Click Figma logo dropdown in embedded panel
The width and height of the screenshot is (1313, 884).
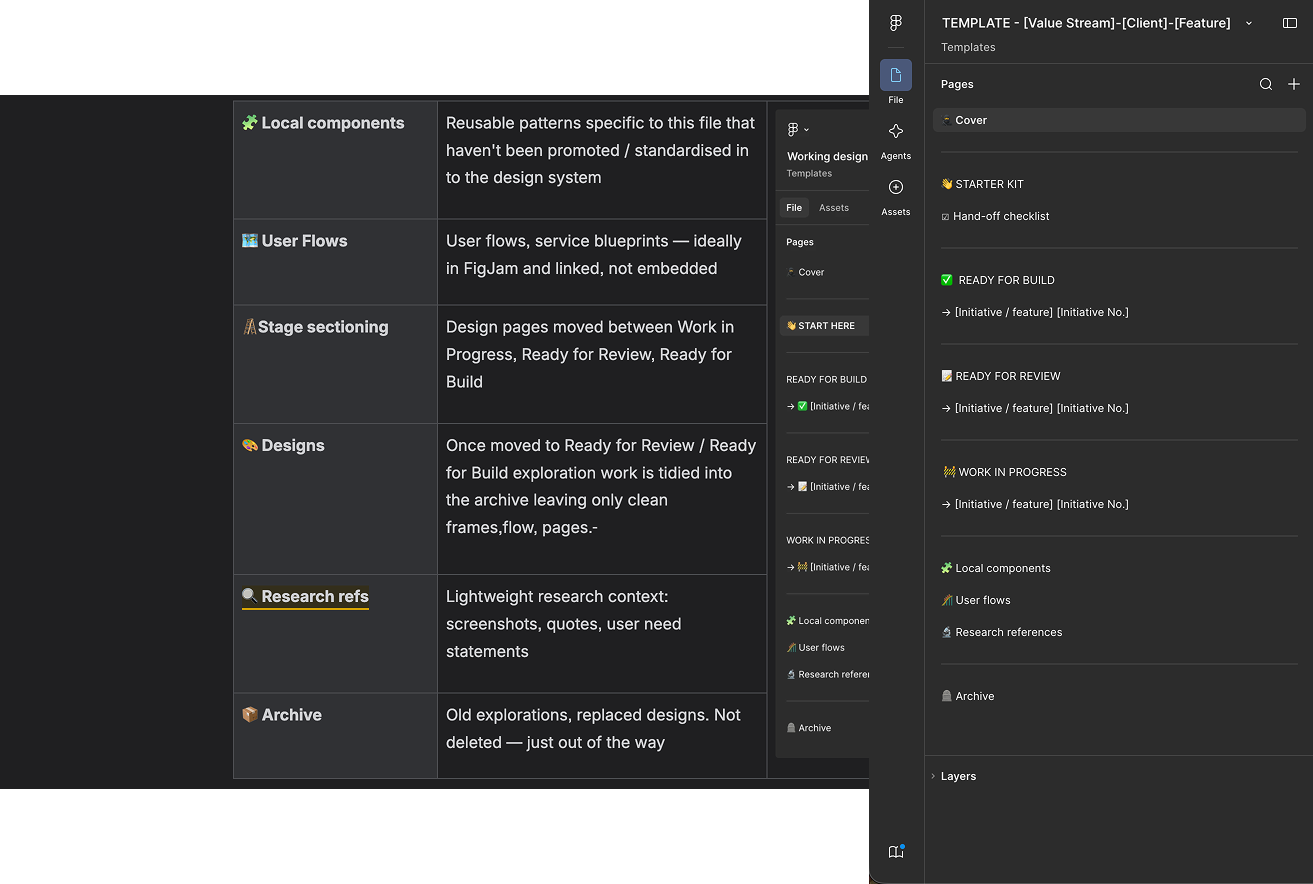click(x=798, y=129)
